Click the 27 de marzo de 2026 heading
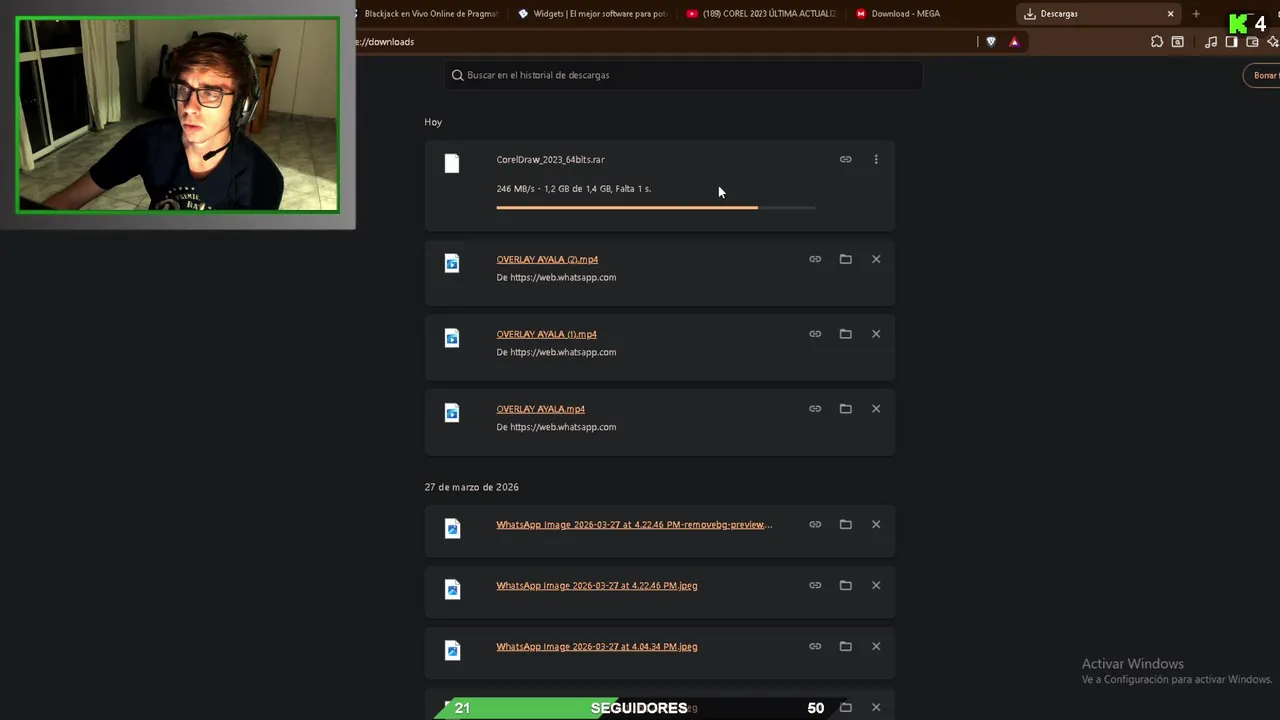 [x=471, y=487]
